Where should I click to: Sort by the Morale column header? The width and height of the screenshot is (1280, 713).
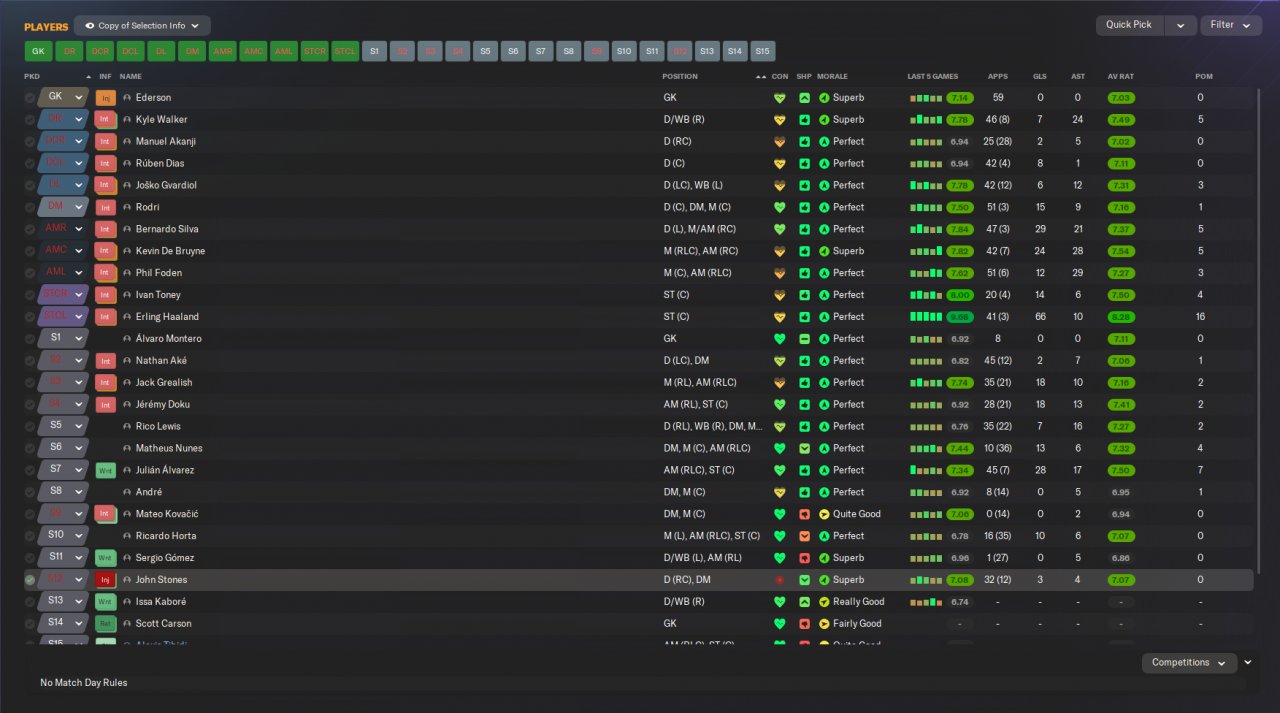[832, 77]
